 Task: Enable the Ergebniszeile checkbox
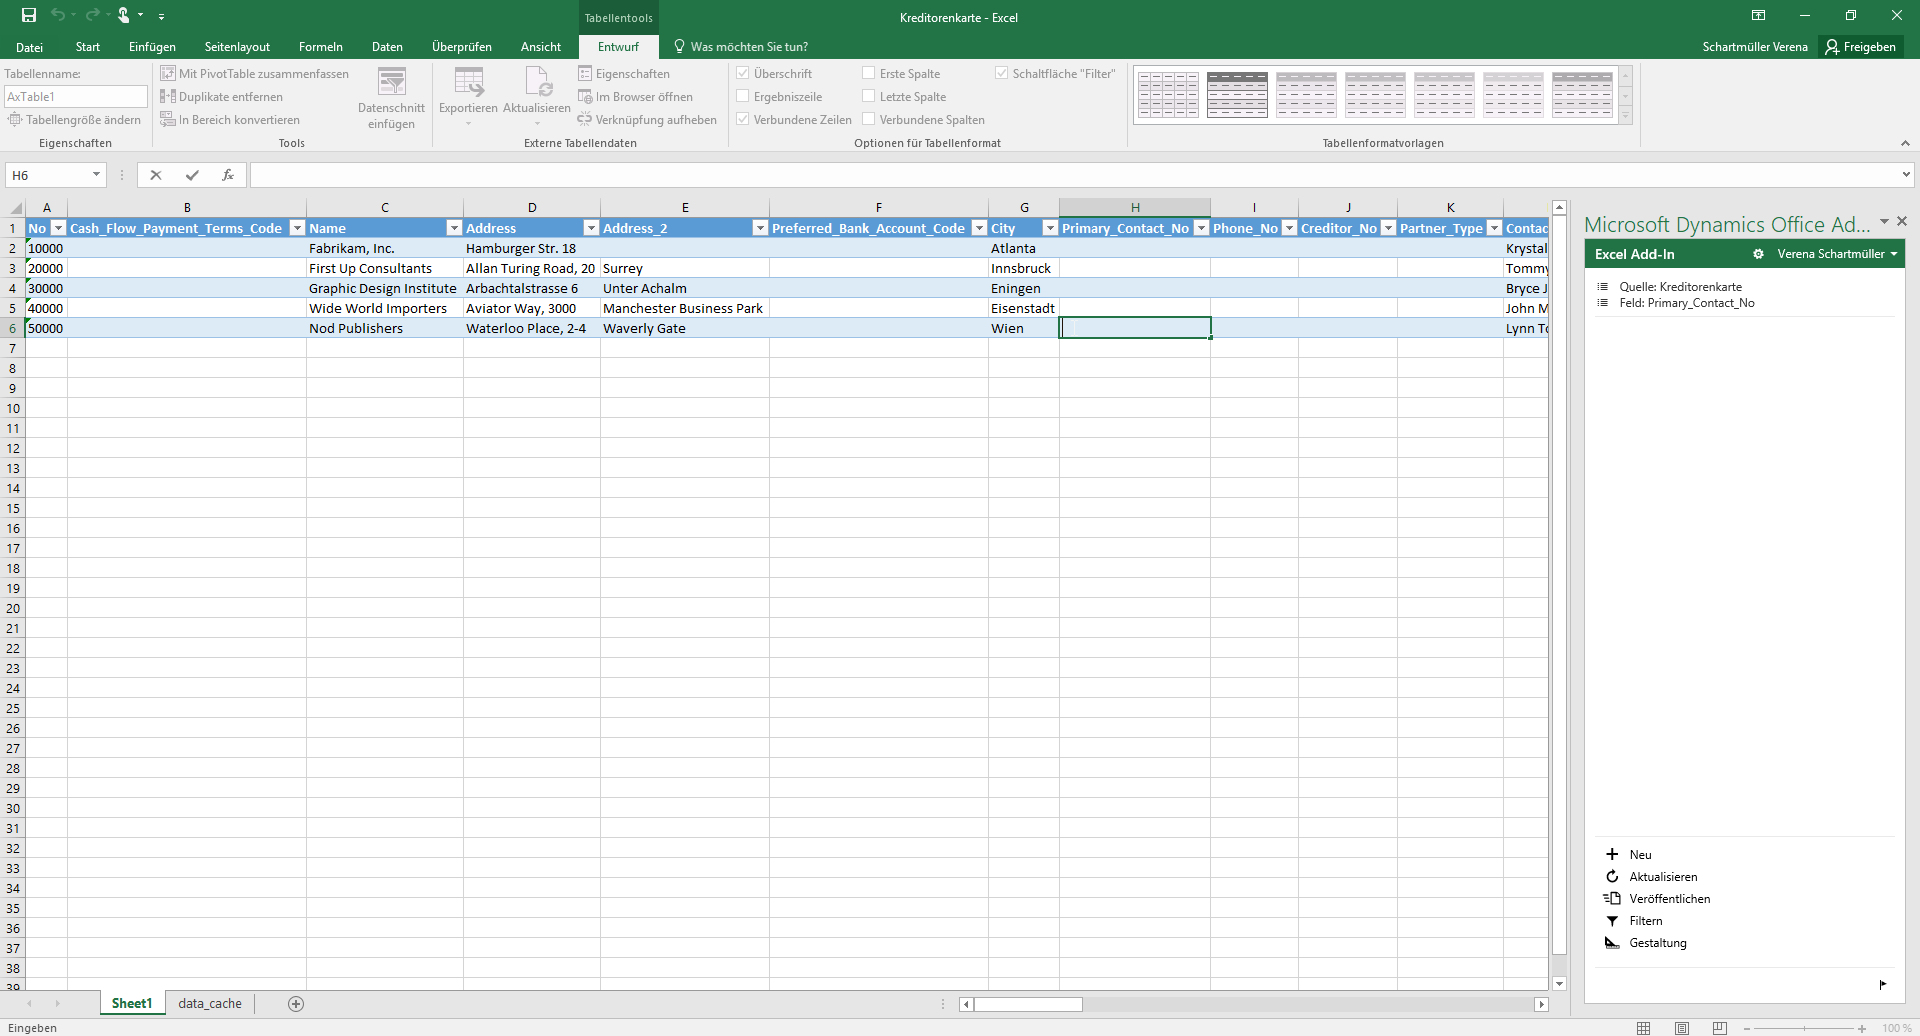(743, 96)
